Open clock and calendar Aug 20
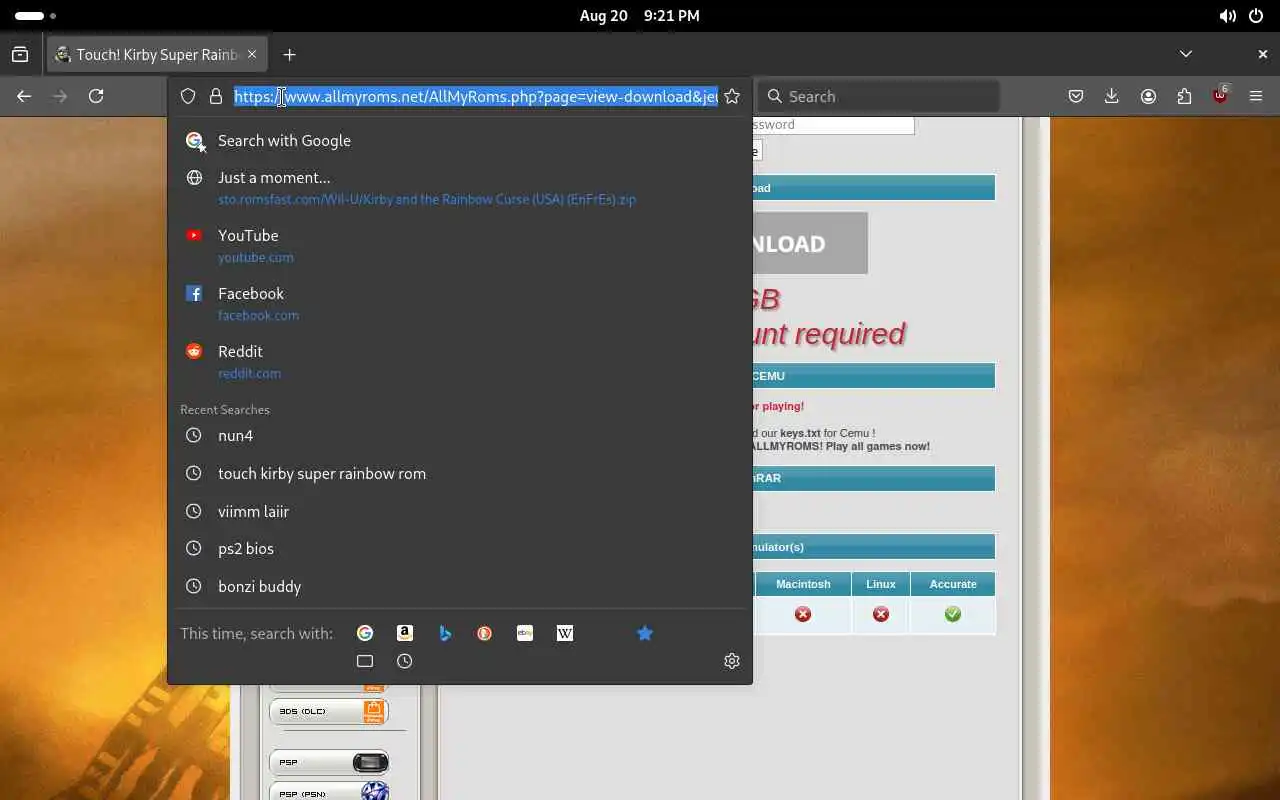This screenshot has width=1280, height=800. (639, 16)
